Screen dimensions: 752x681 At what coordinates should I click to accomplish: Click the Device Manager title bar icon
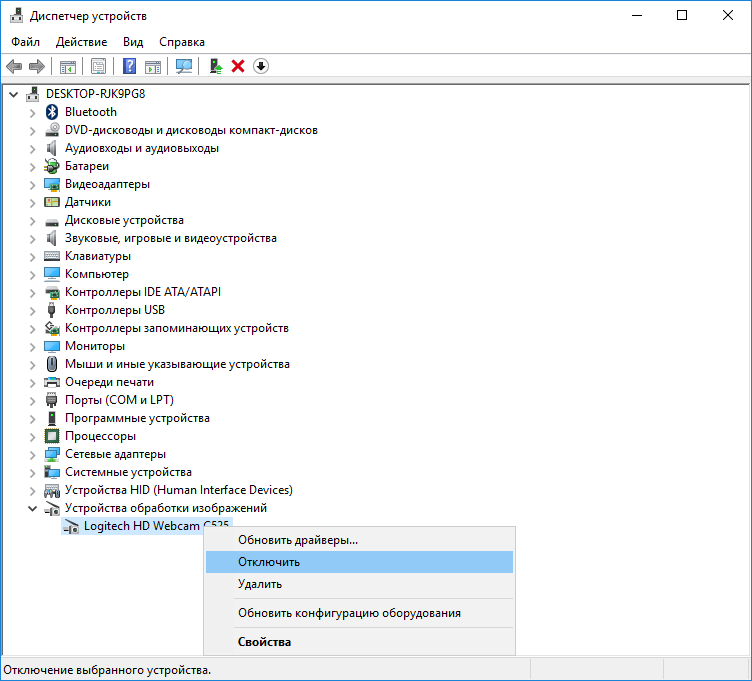pos(16,15)
